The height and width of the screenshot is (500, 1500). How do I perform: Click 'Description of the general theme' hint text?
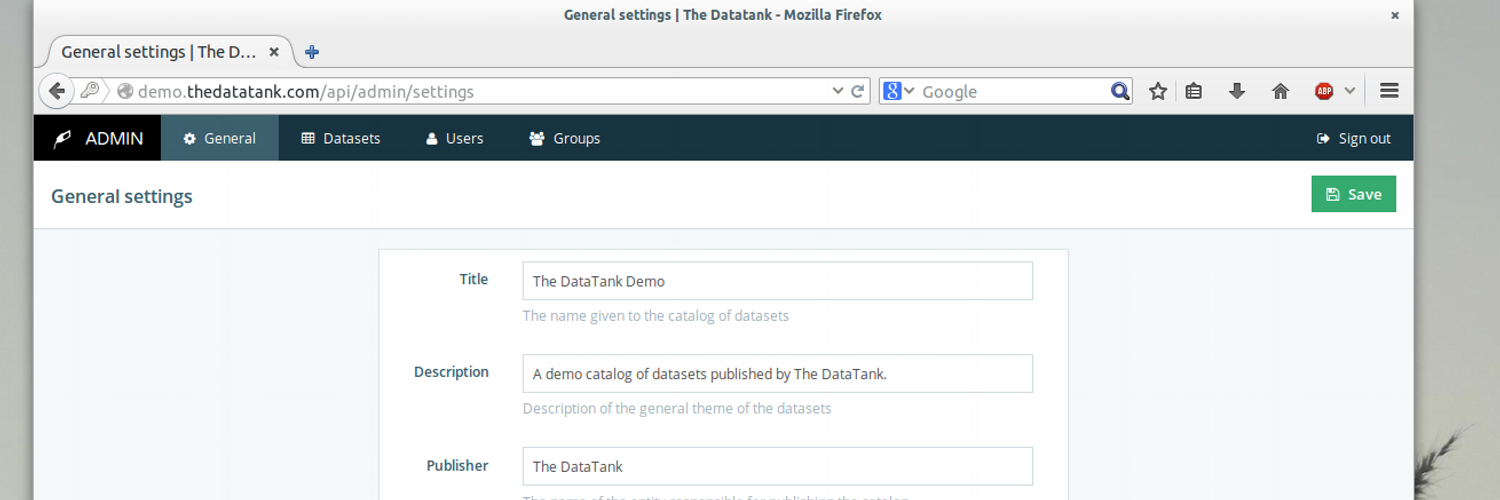point(677,408)
